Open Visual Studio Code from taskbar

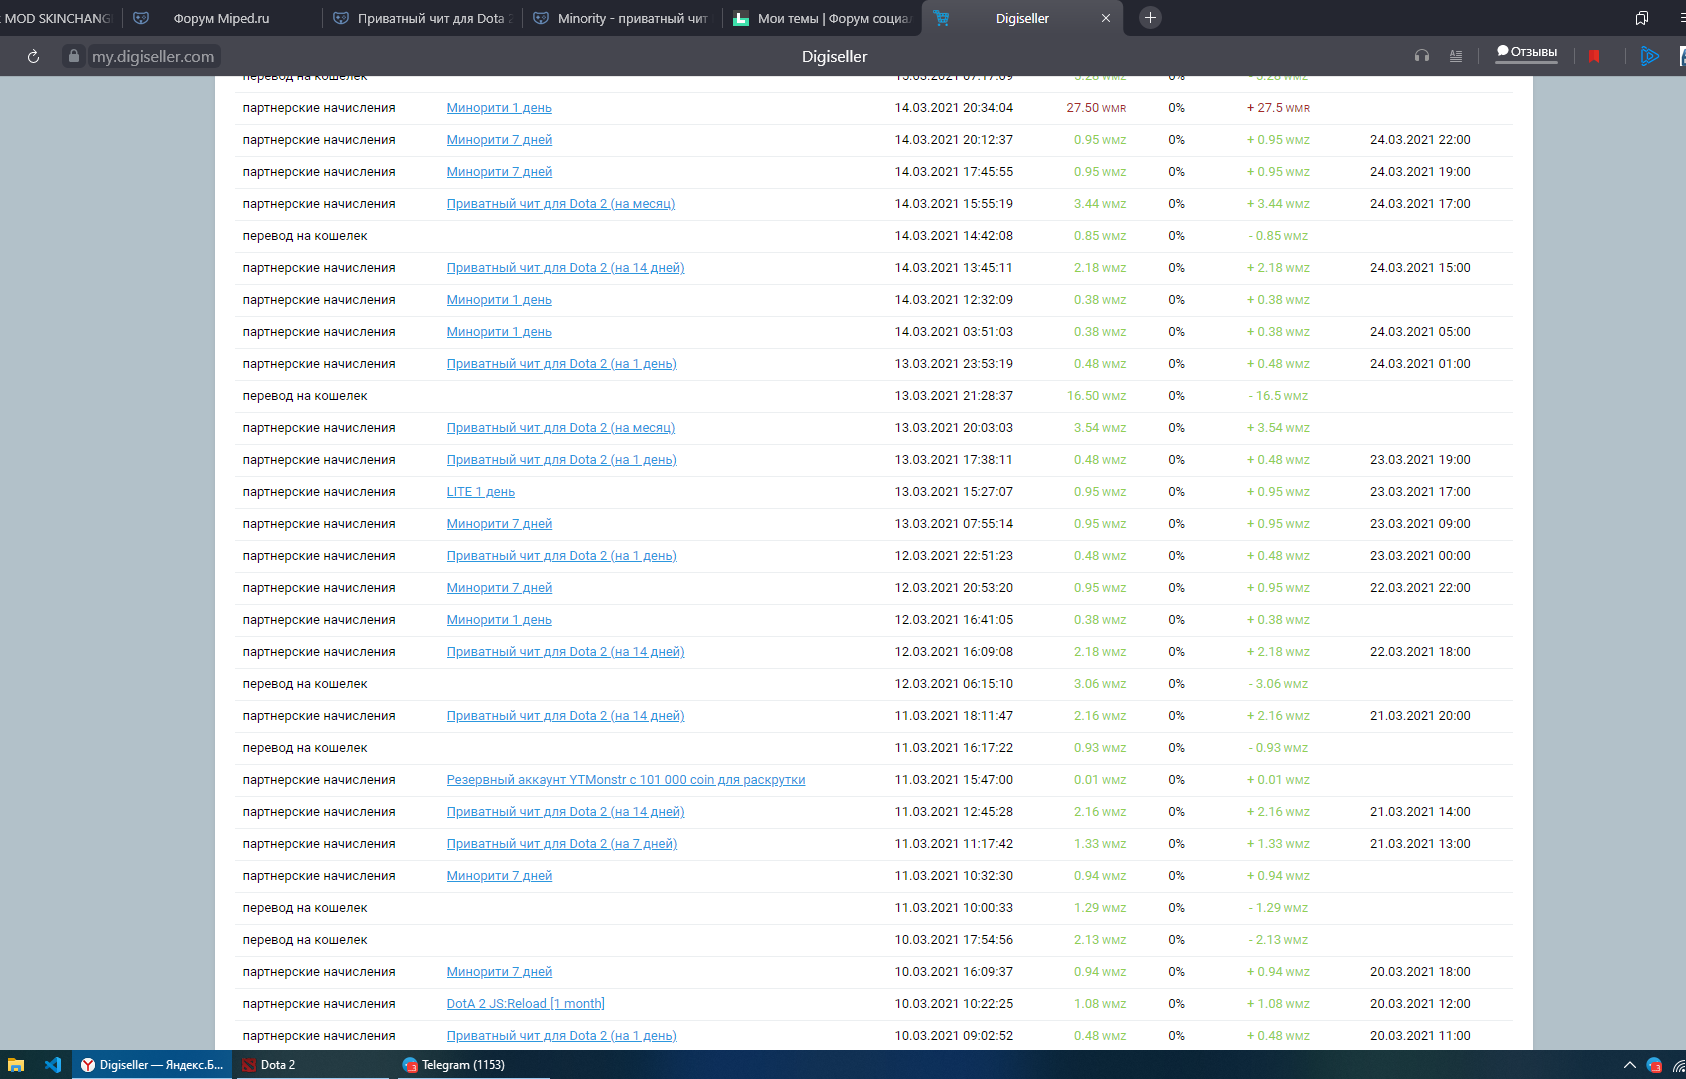click(53, 1065)
